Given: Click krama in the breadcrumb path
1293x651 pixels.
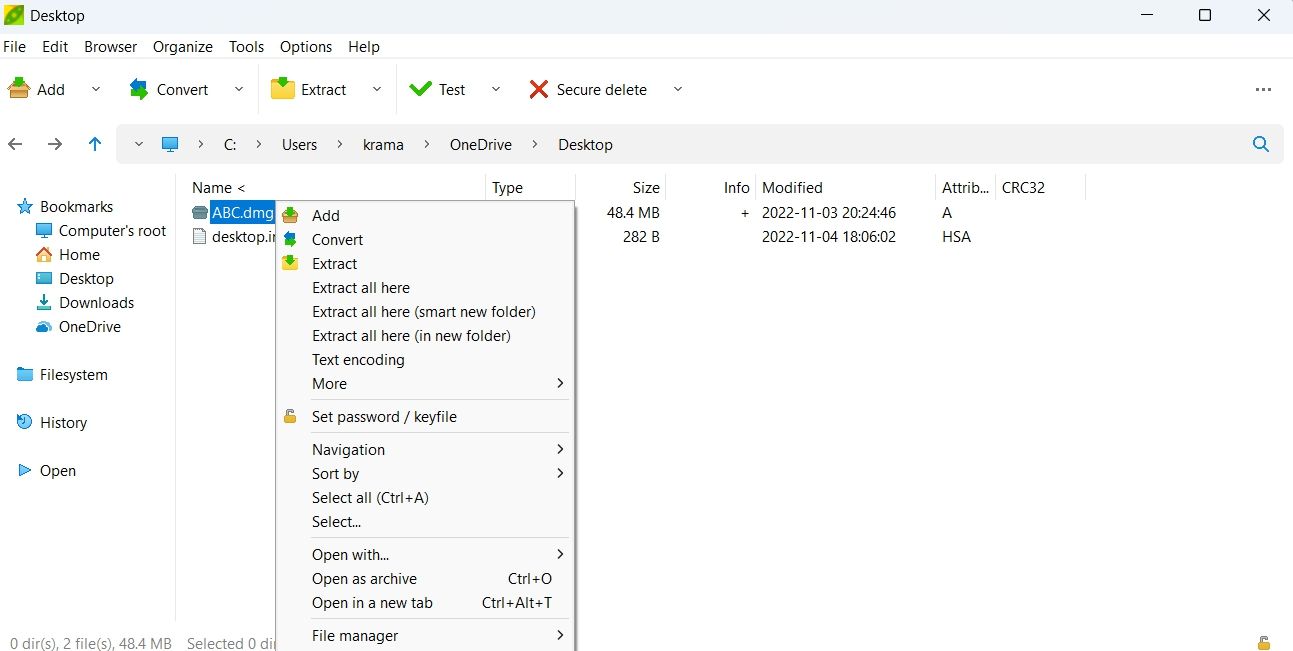Looking at the screenshot, I should pos(384,144).
